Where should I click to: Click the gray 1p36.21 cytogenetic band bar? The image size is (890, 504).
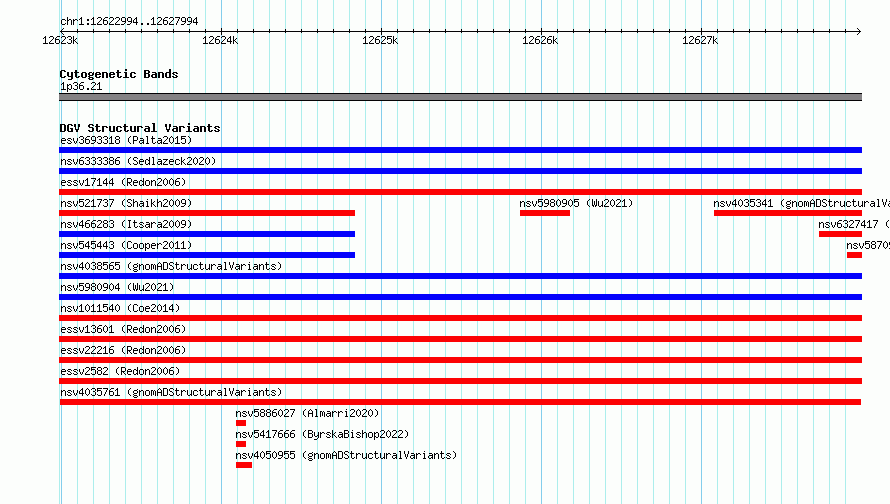(460, 97)
